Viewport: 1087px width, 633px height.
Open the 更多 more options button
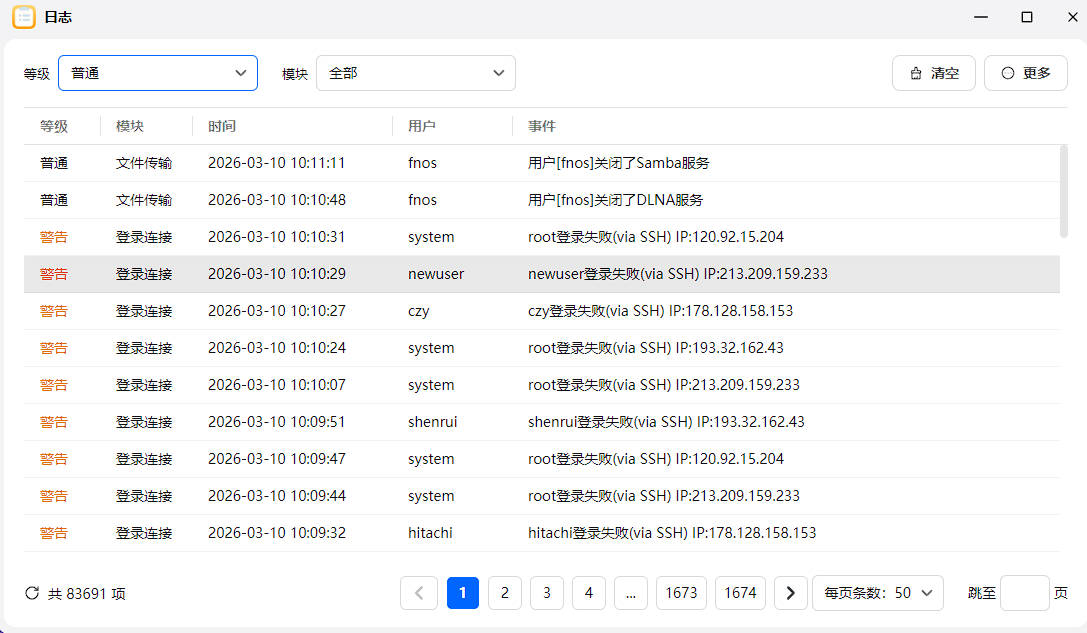tap(1025, 73)
